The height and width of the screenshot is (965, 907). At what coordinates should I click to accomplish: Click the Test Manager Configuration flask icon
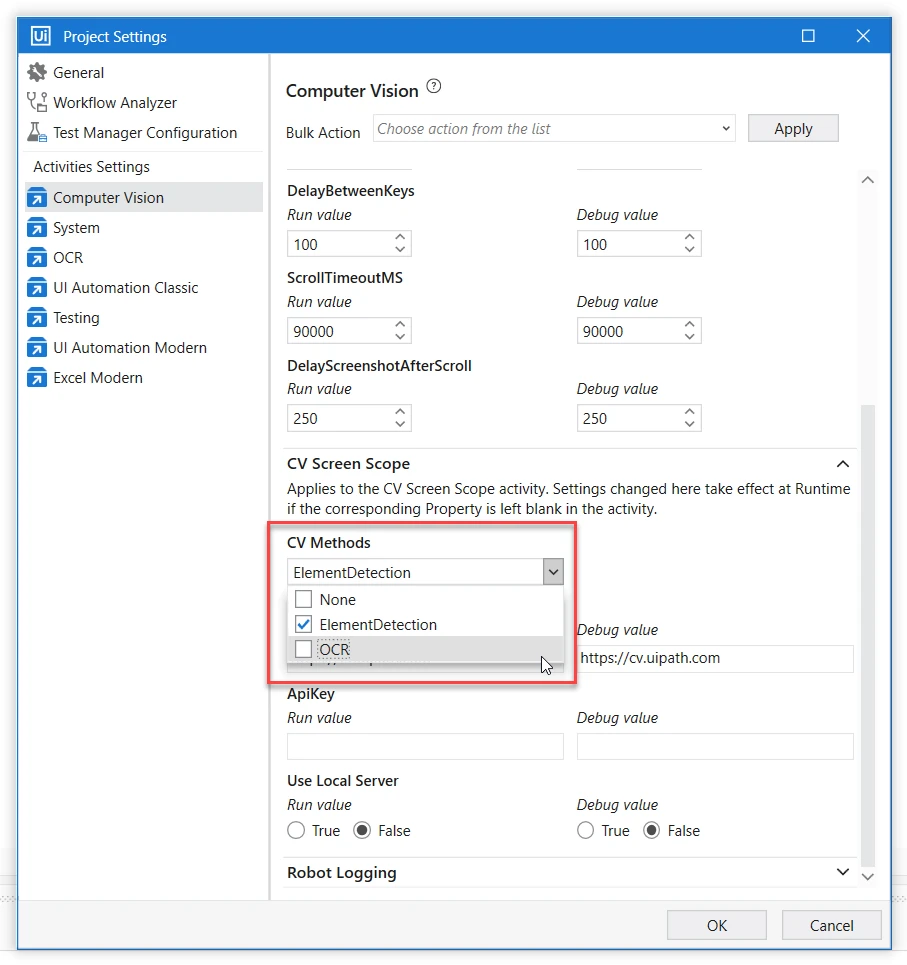point(37,132)
